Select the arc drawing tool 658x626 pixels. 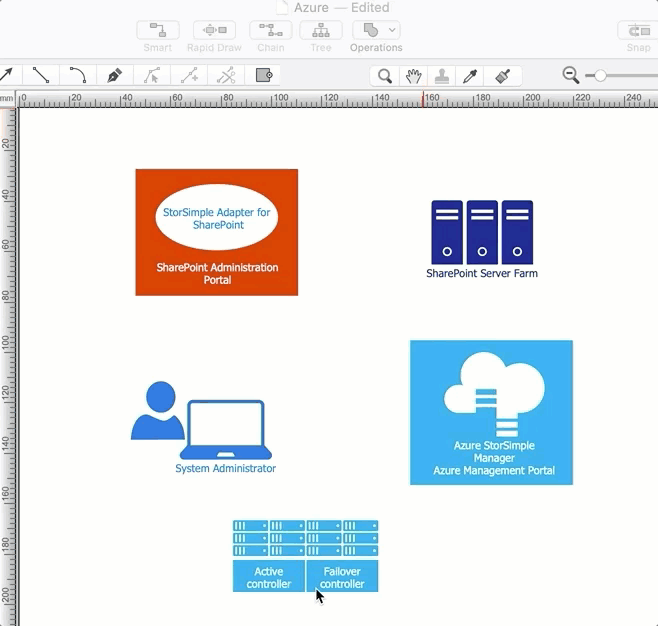[x=78, y=76]
